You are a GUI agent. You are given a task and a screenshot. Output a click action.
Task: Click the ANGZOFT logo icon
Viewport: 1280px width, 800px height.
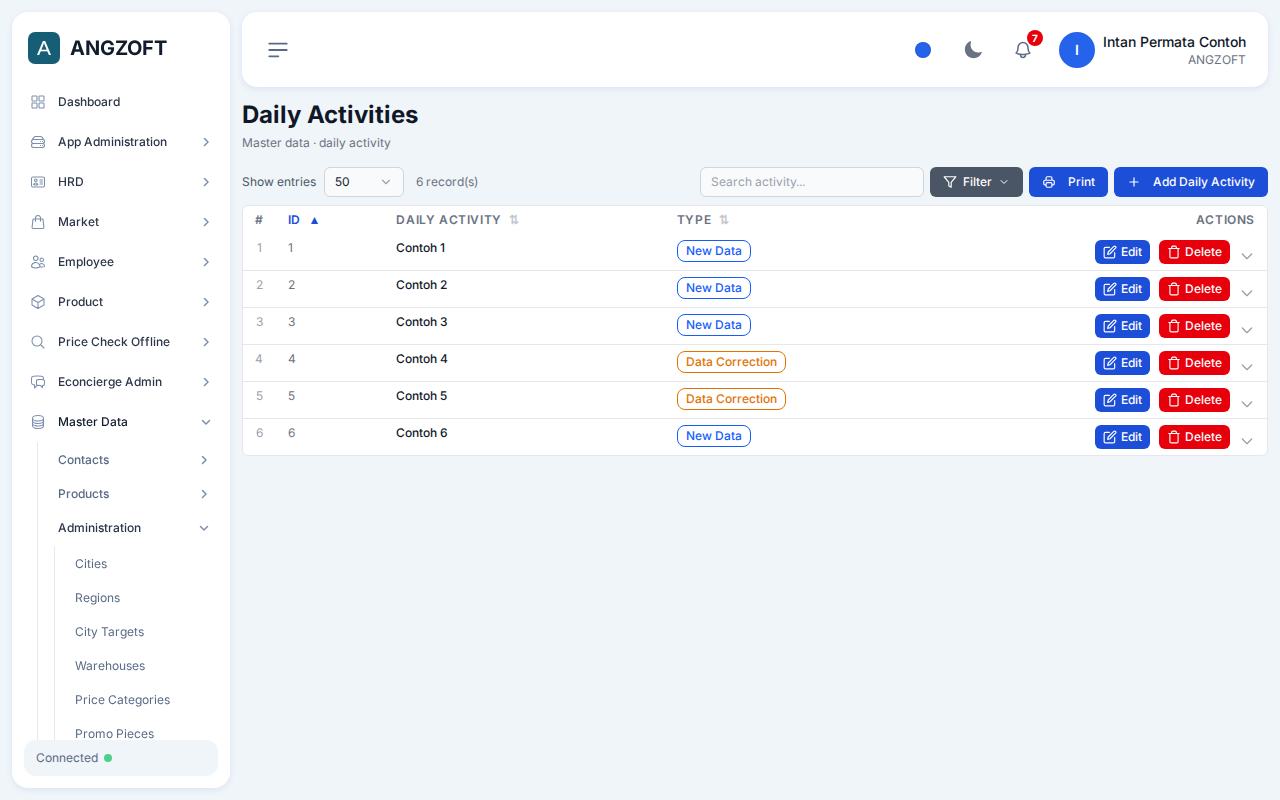44,48
